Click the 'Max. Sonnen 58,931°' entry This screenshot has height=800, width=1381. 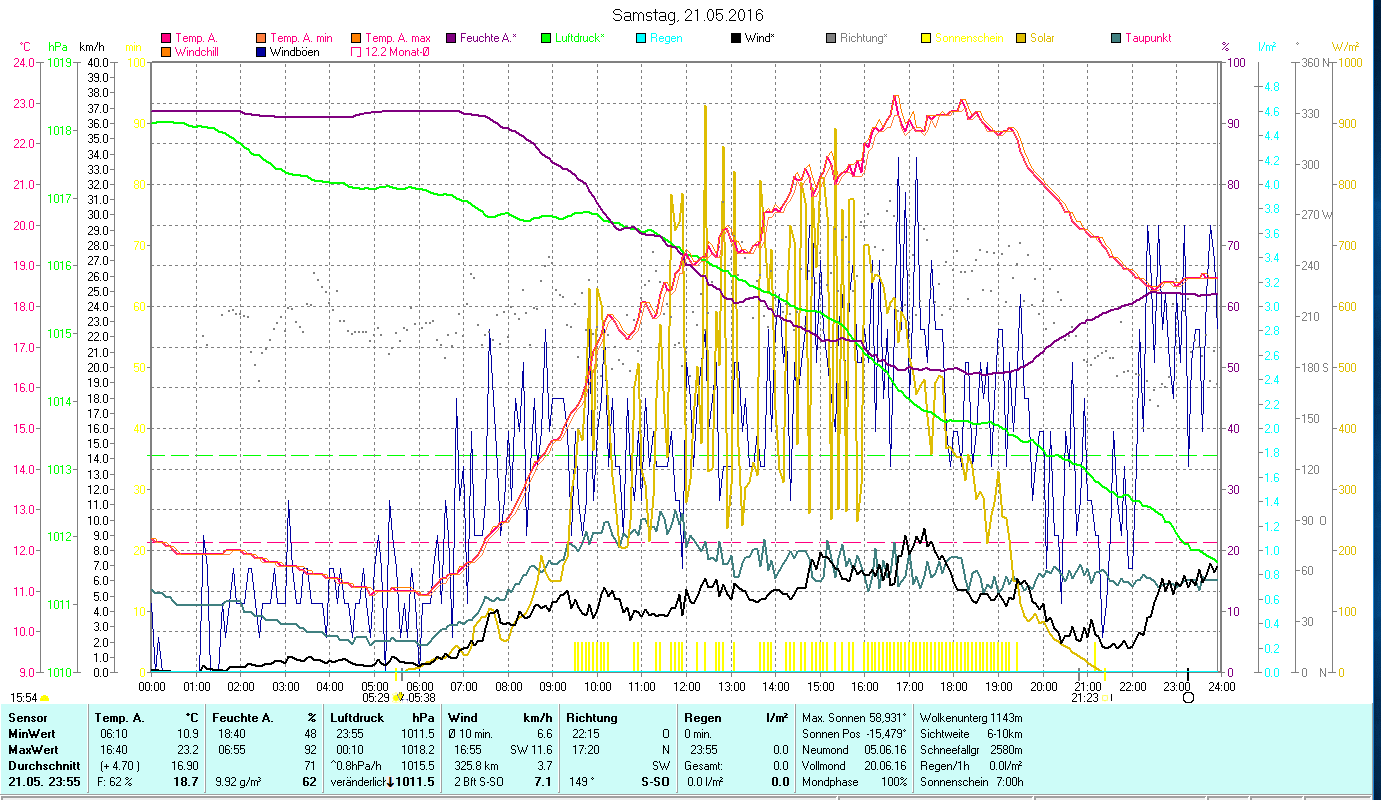coord(855,718)
